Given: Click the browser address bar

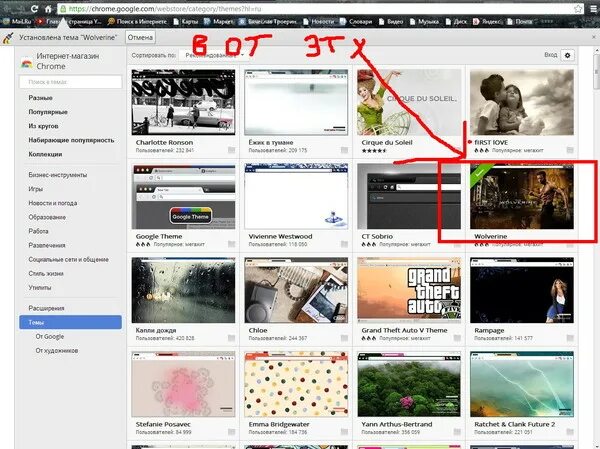Looking at the screenshot, I should (321, 8).
